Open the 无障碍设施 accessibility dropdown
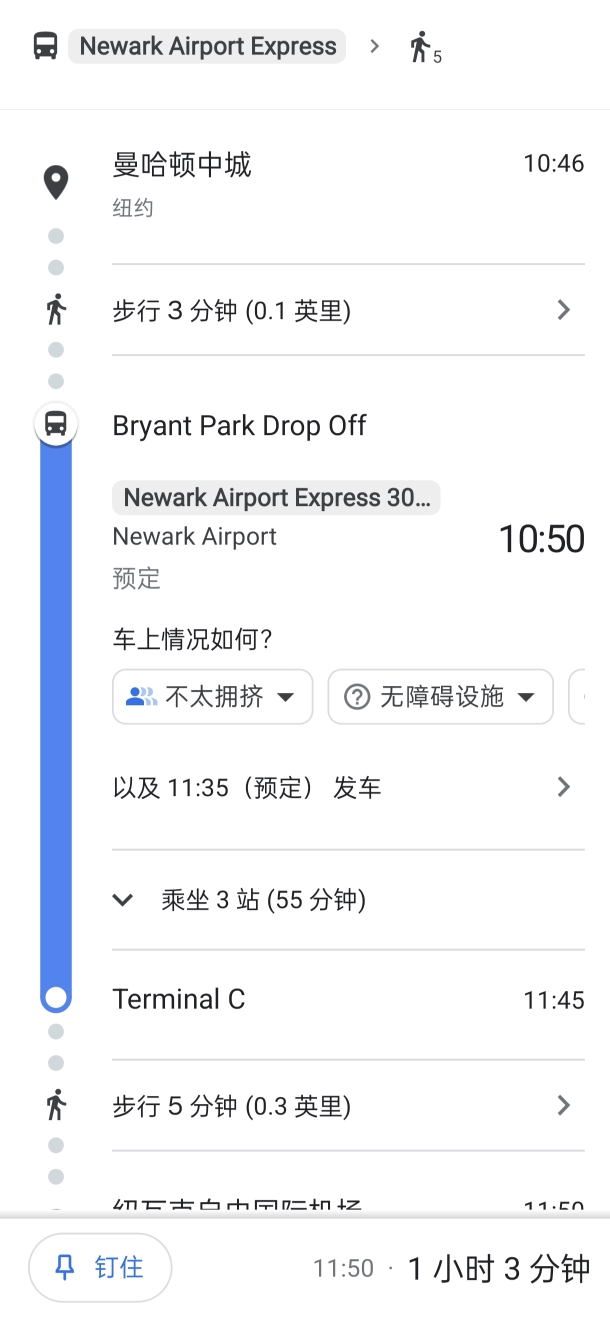The height and width of the screenshot is (1317, 610). (x=440, y=697)
